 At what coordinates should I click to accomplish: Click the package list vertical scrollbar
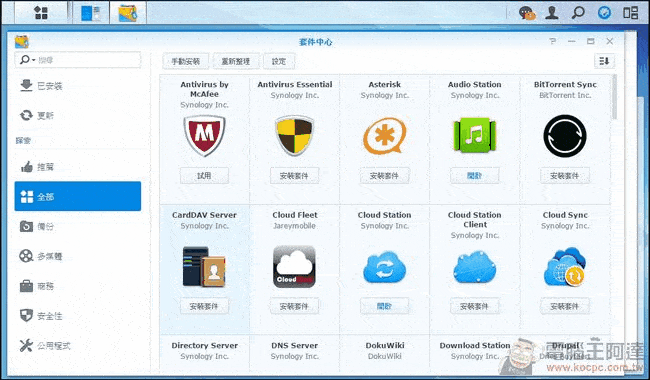pyautogui.click(x=614, y=97)
